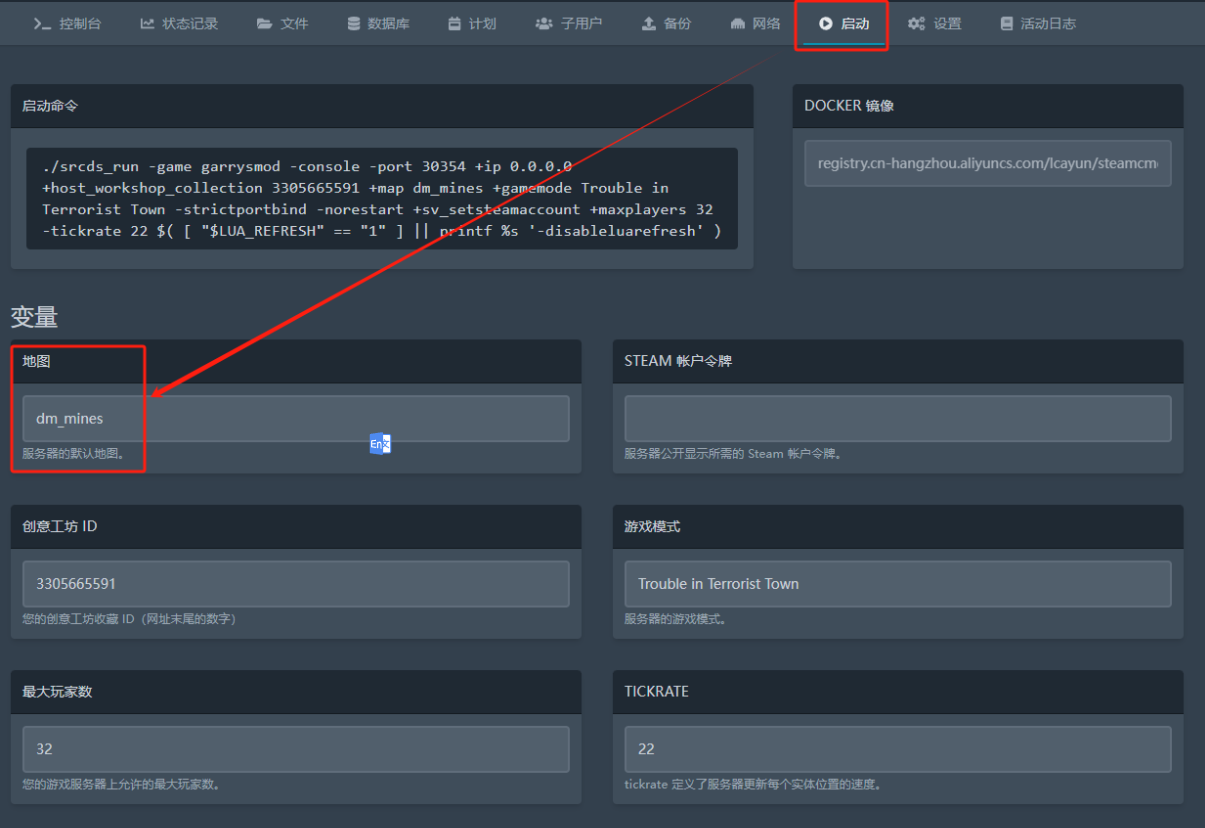Click the TICKRATE input field
Viewport: 1205px width, 828px height.
897,749
